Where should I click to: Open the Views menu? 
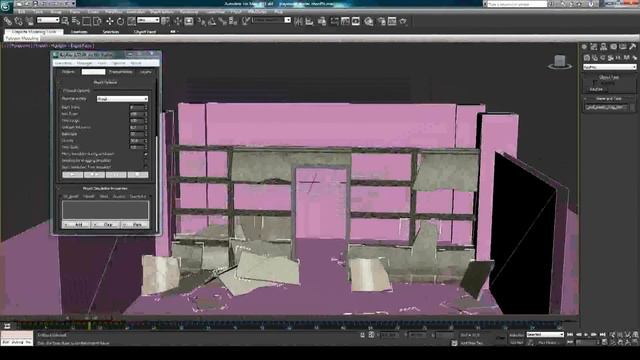coord(75,12)
